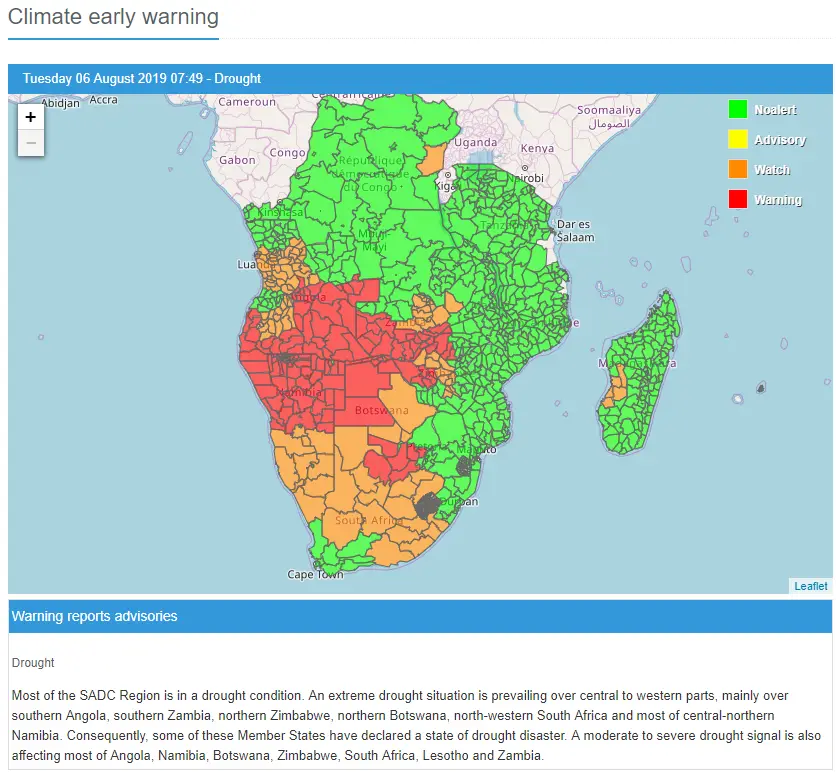Click the dark gray Lesotho area

tap(428, 506)
